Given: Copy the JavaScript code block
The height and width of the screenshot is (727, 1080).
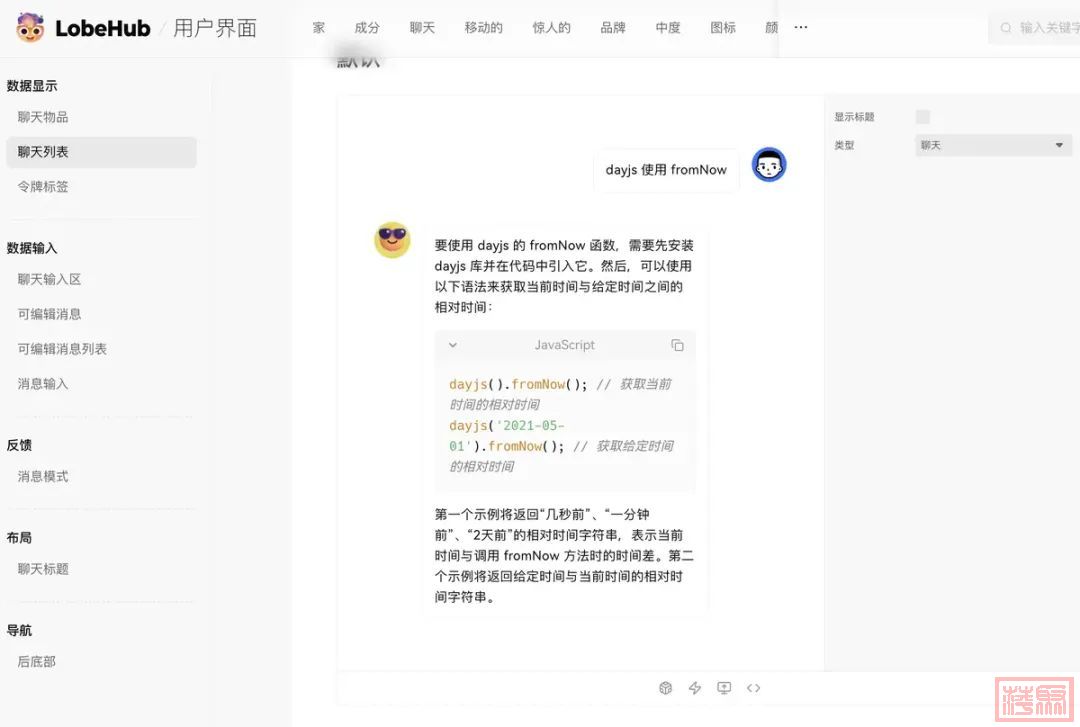Looking at the screenshot, I should [x=677, y=345].
